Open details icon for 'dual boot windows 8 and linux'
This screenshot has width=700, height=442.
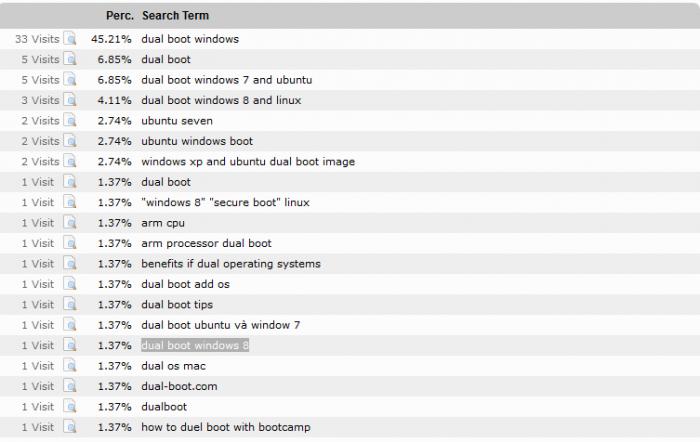tap(70, 100)
